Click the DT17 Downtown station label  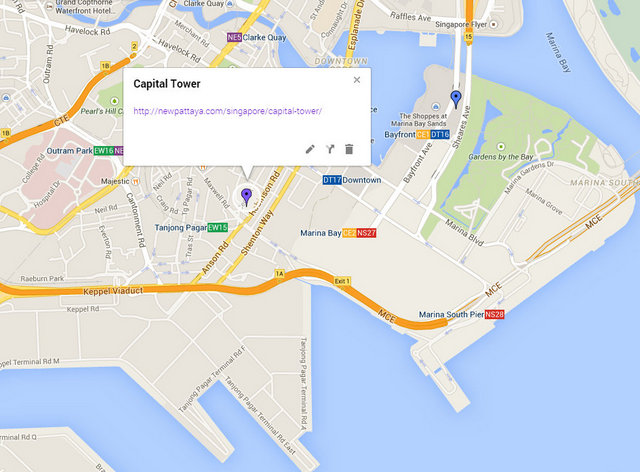(x=352, y=180)
